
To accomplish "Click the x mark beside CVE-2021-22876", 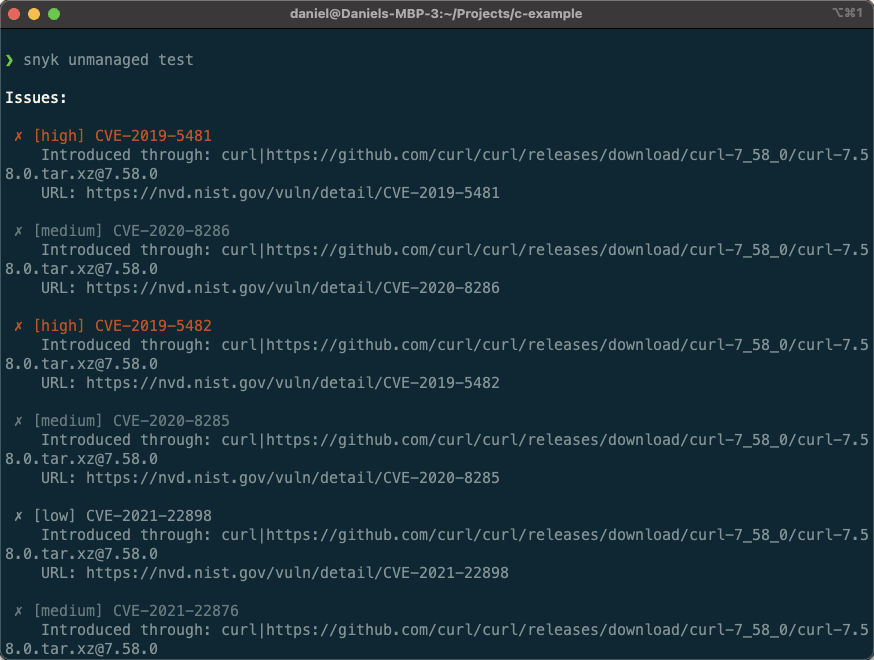I will tap(18, 612).
